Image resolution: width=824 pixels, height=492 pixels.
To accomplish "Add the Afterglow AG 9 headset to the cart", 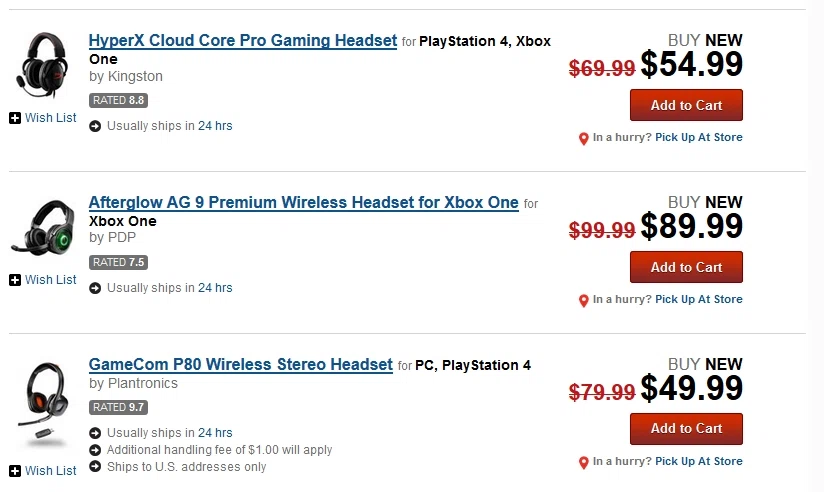I will 686,267.
